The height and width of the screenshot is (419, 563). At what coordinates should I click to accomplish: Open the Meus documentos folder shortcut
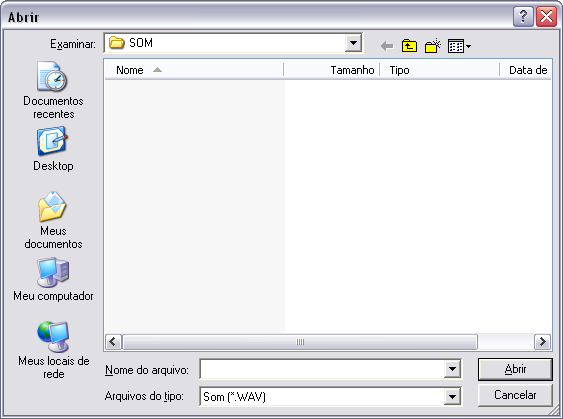(x=53, y=220)
